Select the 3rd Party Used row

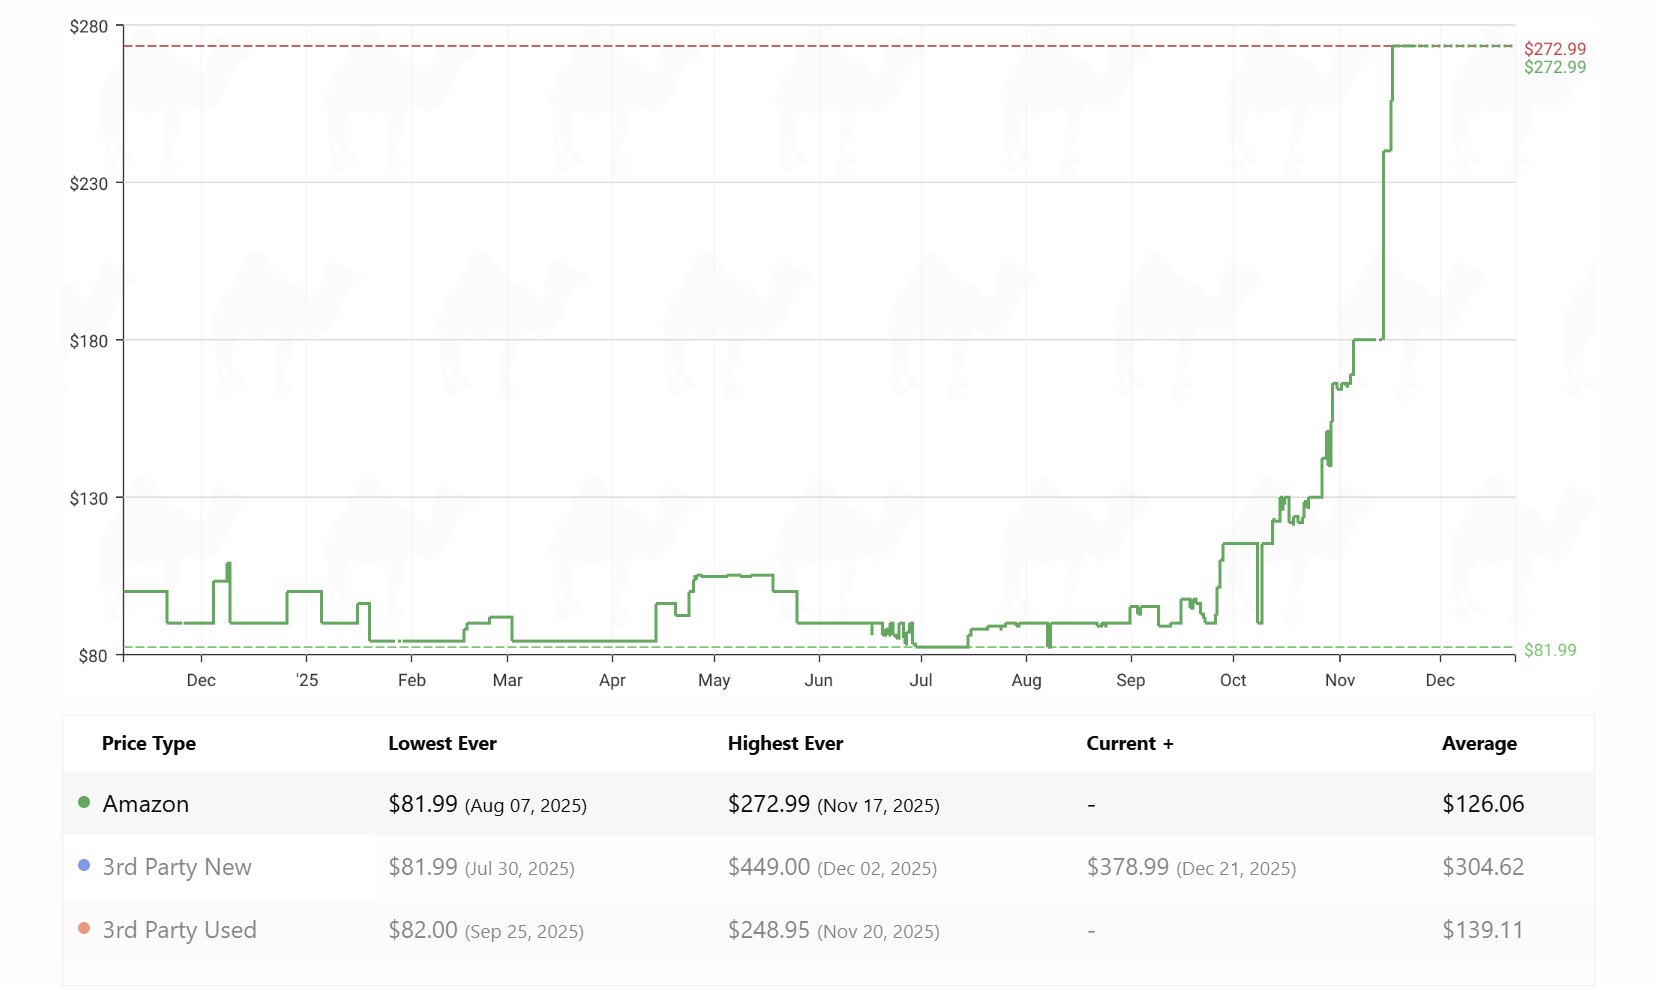180,929
